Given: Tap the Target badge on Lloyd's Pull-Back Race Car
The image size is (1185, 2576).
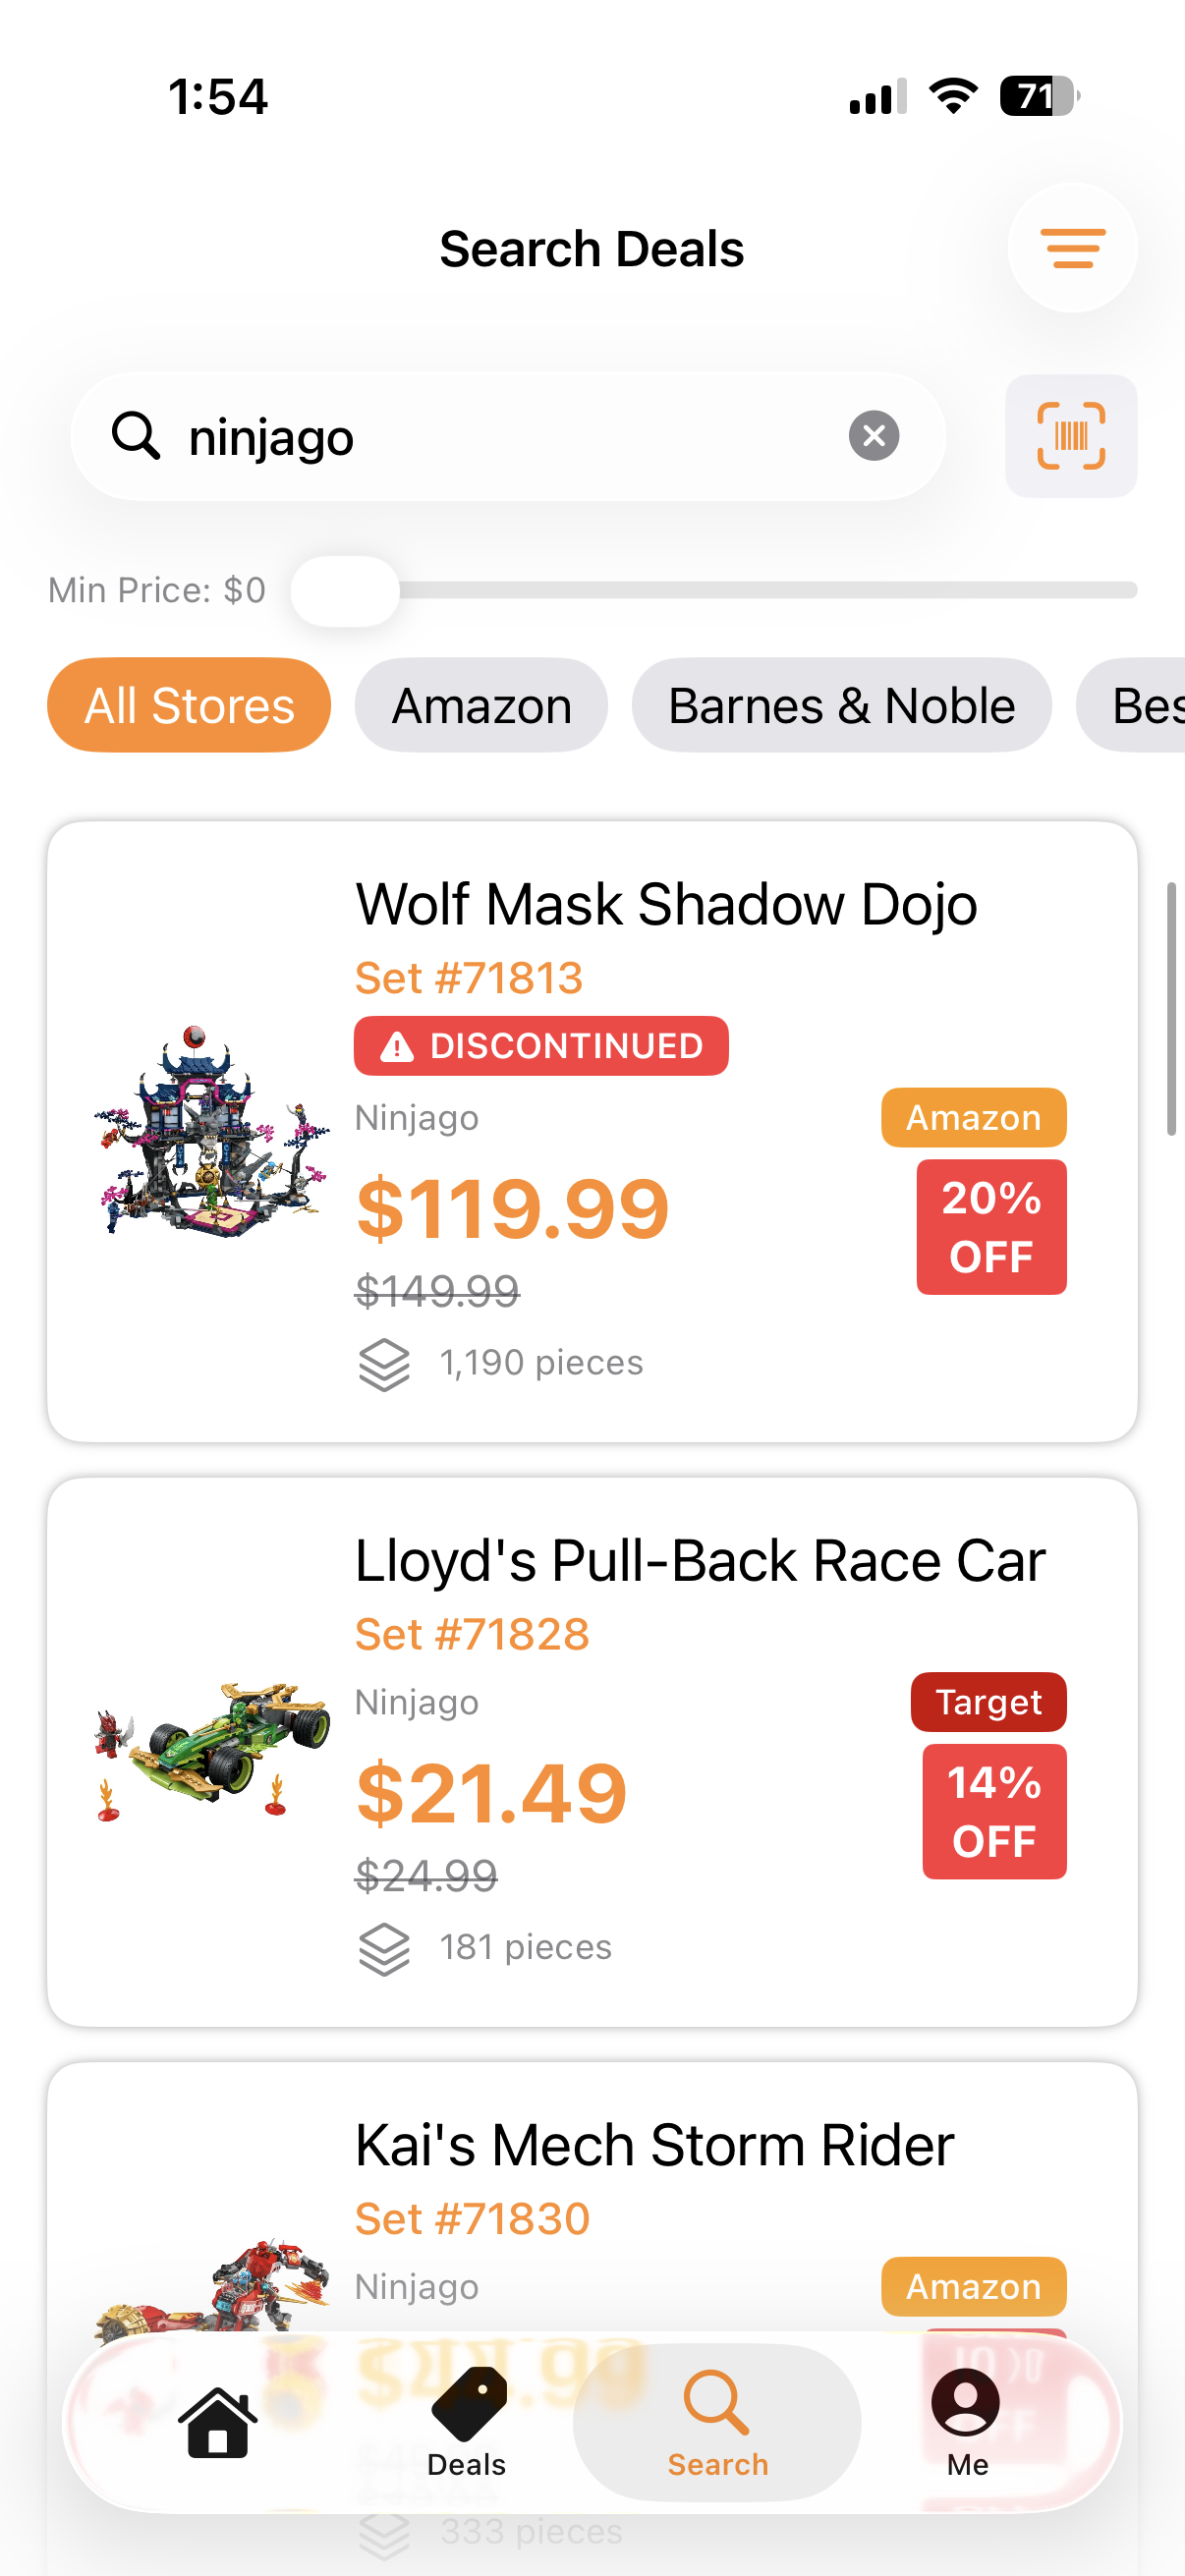Looking at the screenshot, I should (988, 1702).
